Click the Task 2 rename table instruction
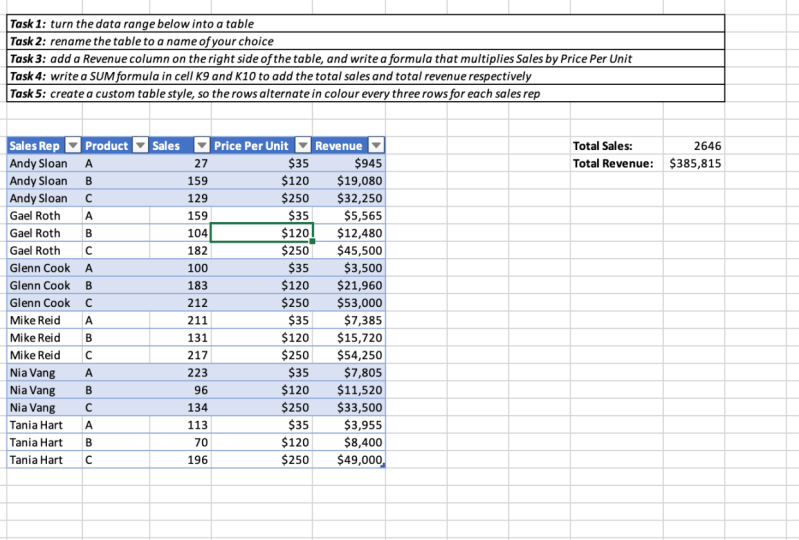799x540 pixels. pyautogui.click(x=365, y=41)
